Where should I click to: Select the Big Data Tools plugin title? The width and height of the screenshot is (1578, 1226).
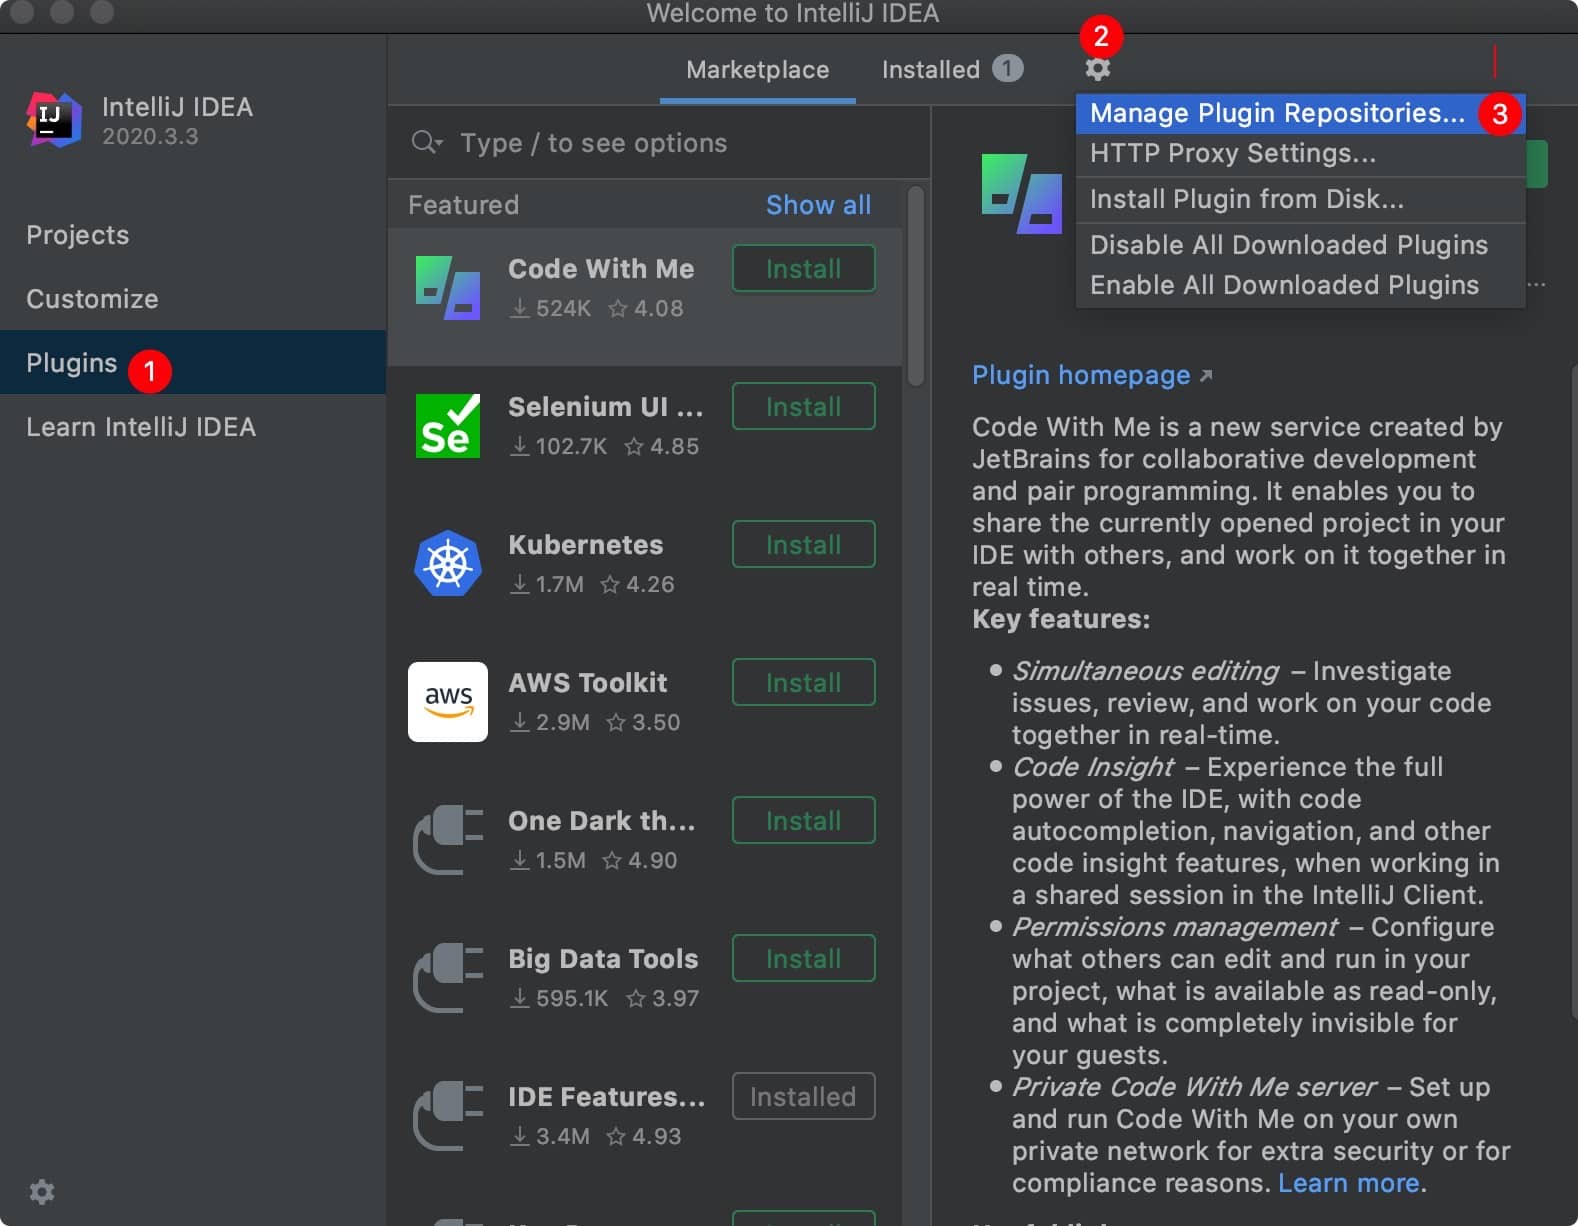[x=603, y=959]
